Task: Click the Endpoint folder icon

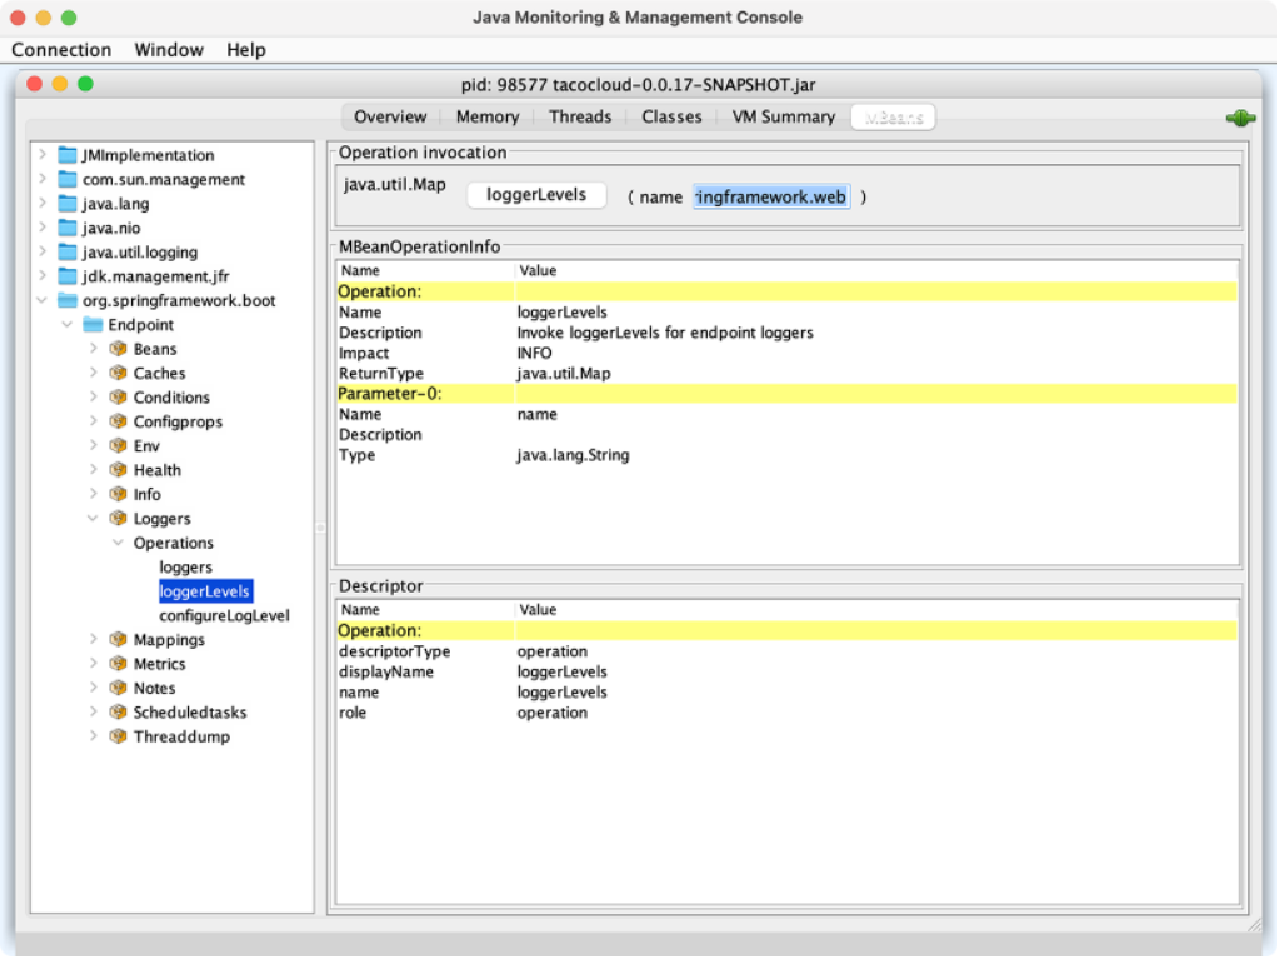Action: (93, 324)
